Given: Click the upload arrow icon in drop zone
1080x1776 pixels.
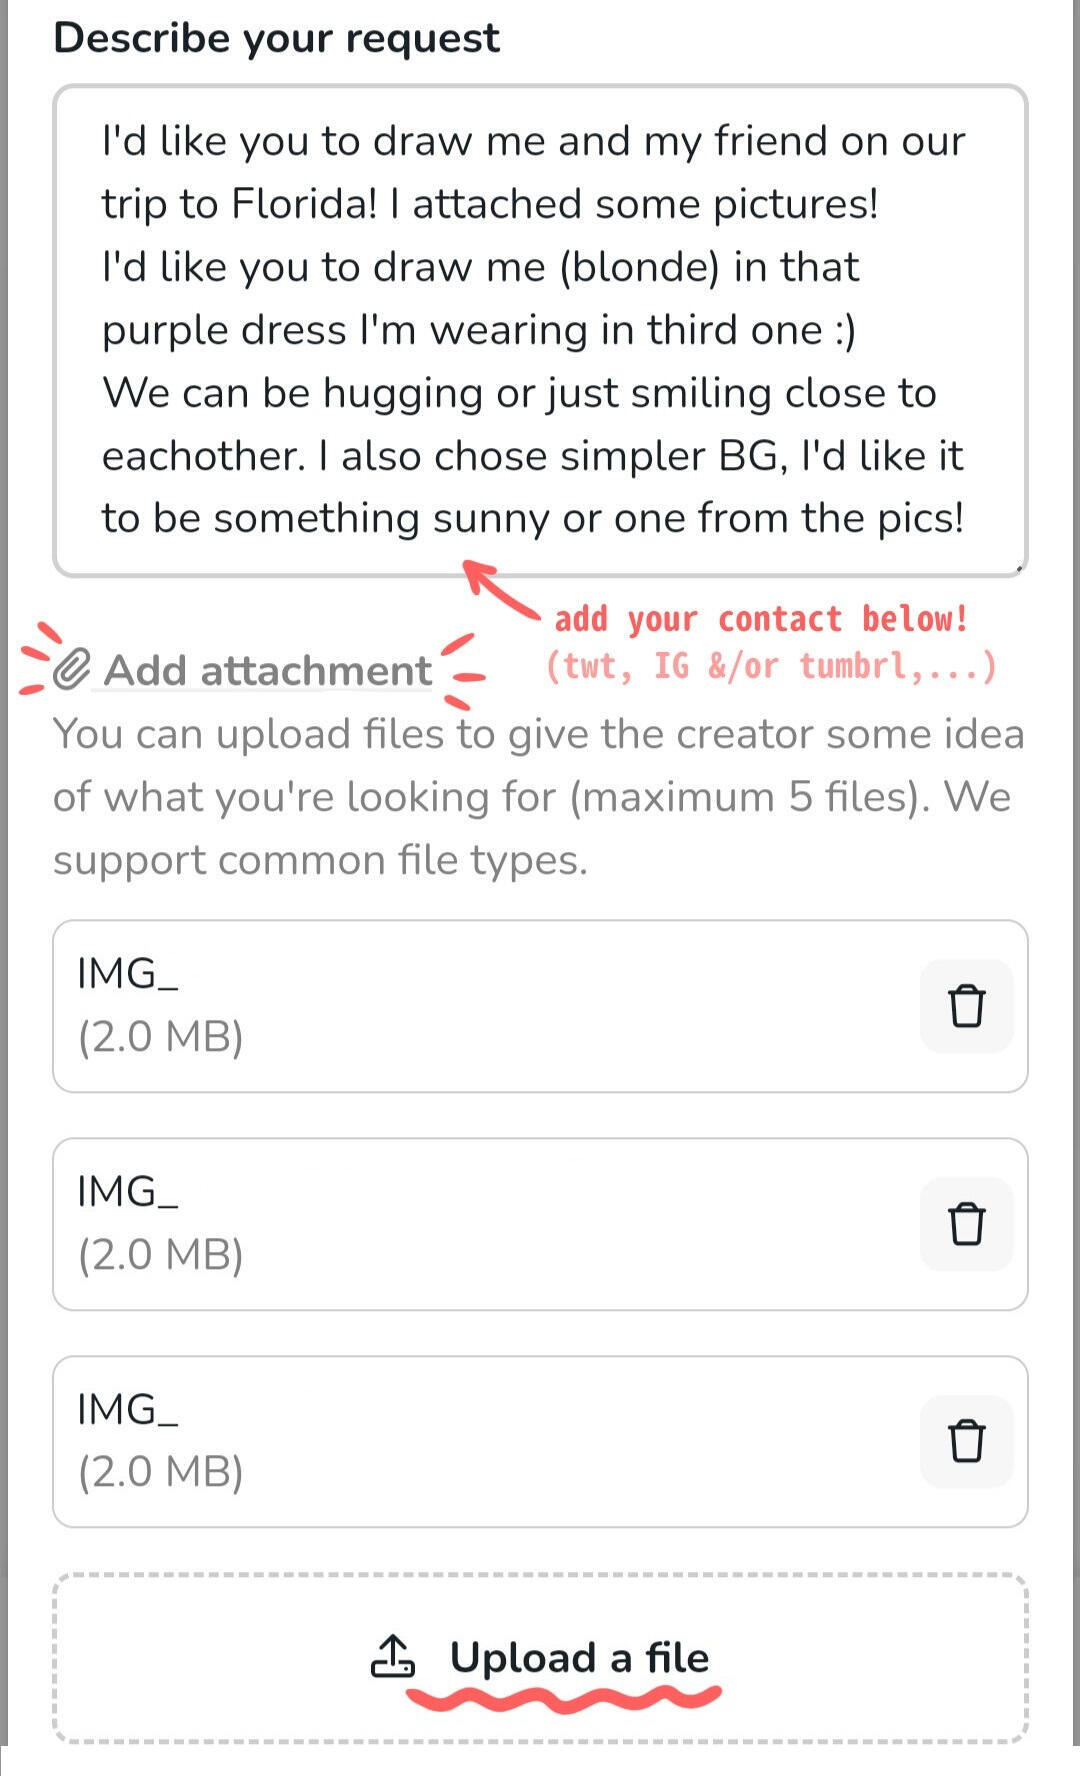Looking at the screenshot, I should (x=393, y=1656).
